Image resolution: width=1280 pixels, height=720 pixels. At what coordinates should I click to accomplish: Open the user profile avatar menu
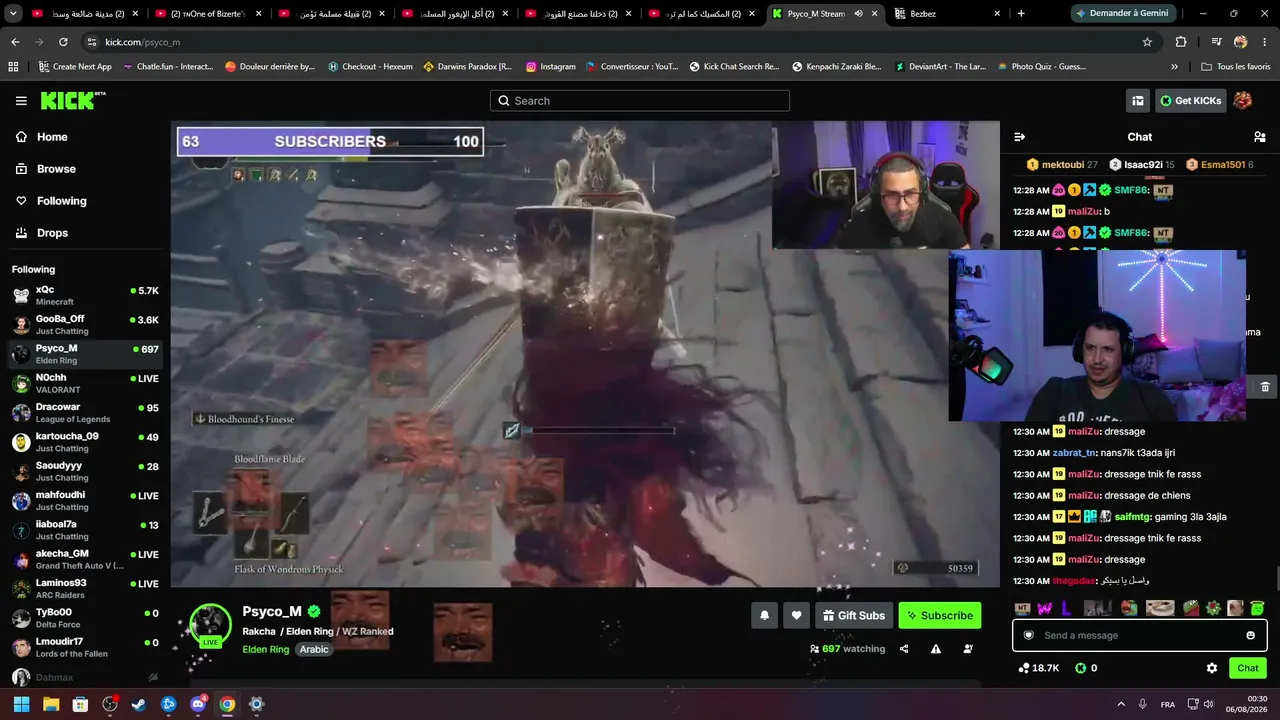(x=1243, y=101)
